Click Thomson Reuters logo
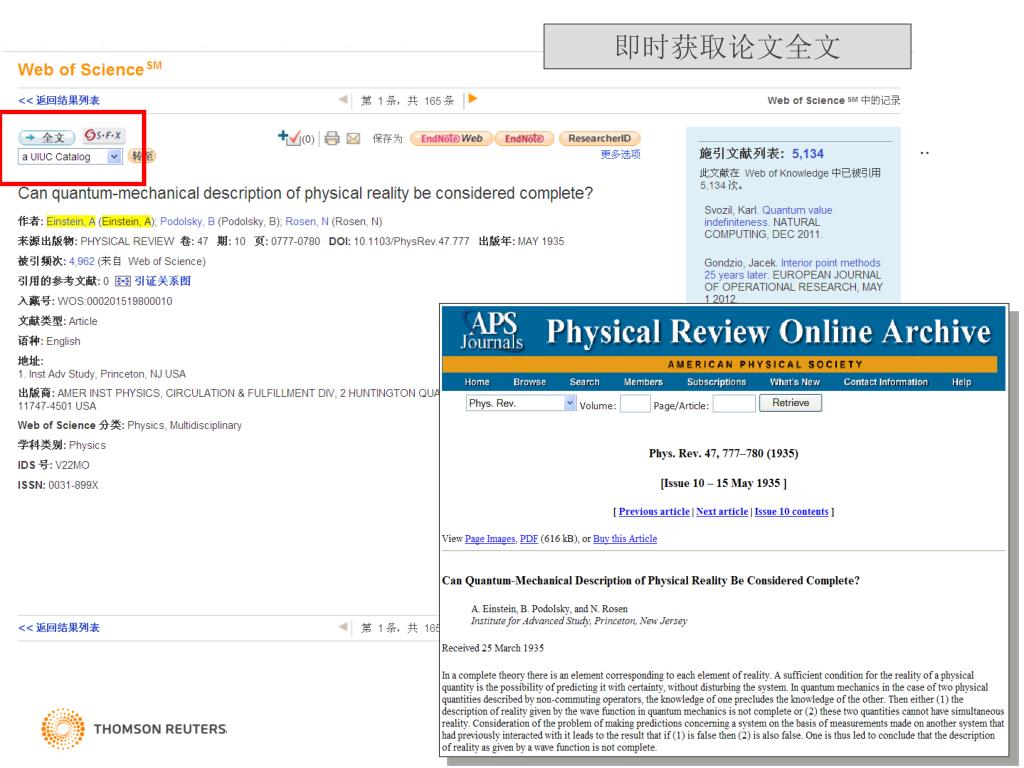 coord(133,728)
